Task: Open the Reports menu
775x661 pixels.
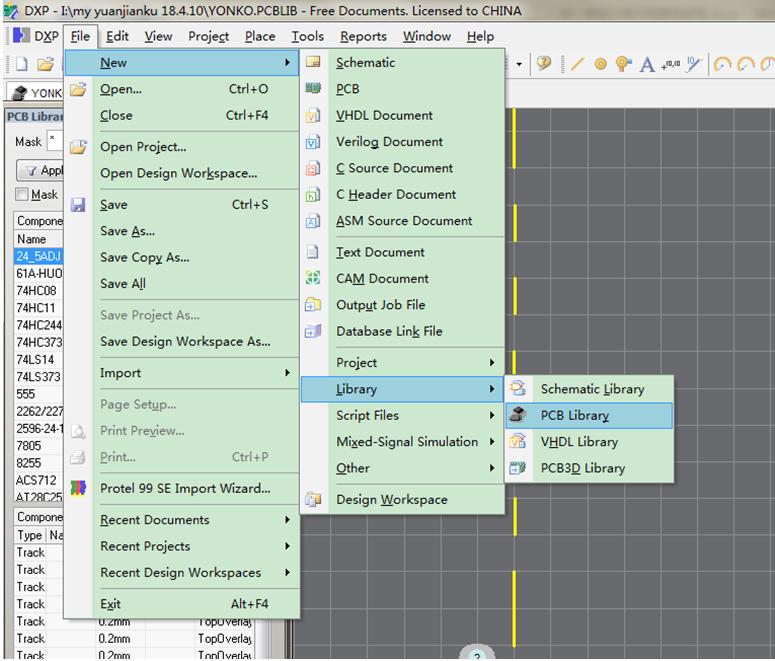Action: pyautogui.click(x=363, y=36)
